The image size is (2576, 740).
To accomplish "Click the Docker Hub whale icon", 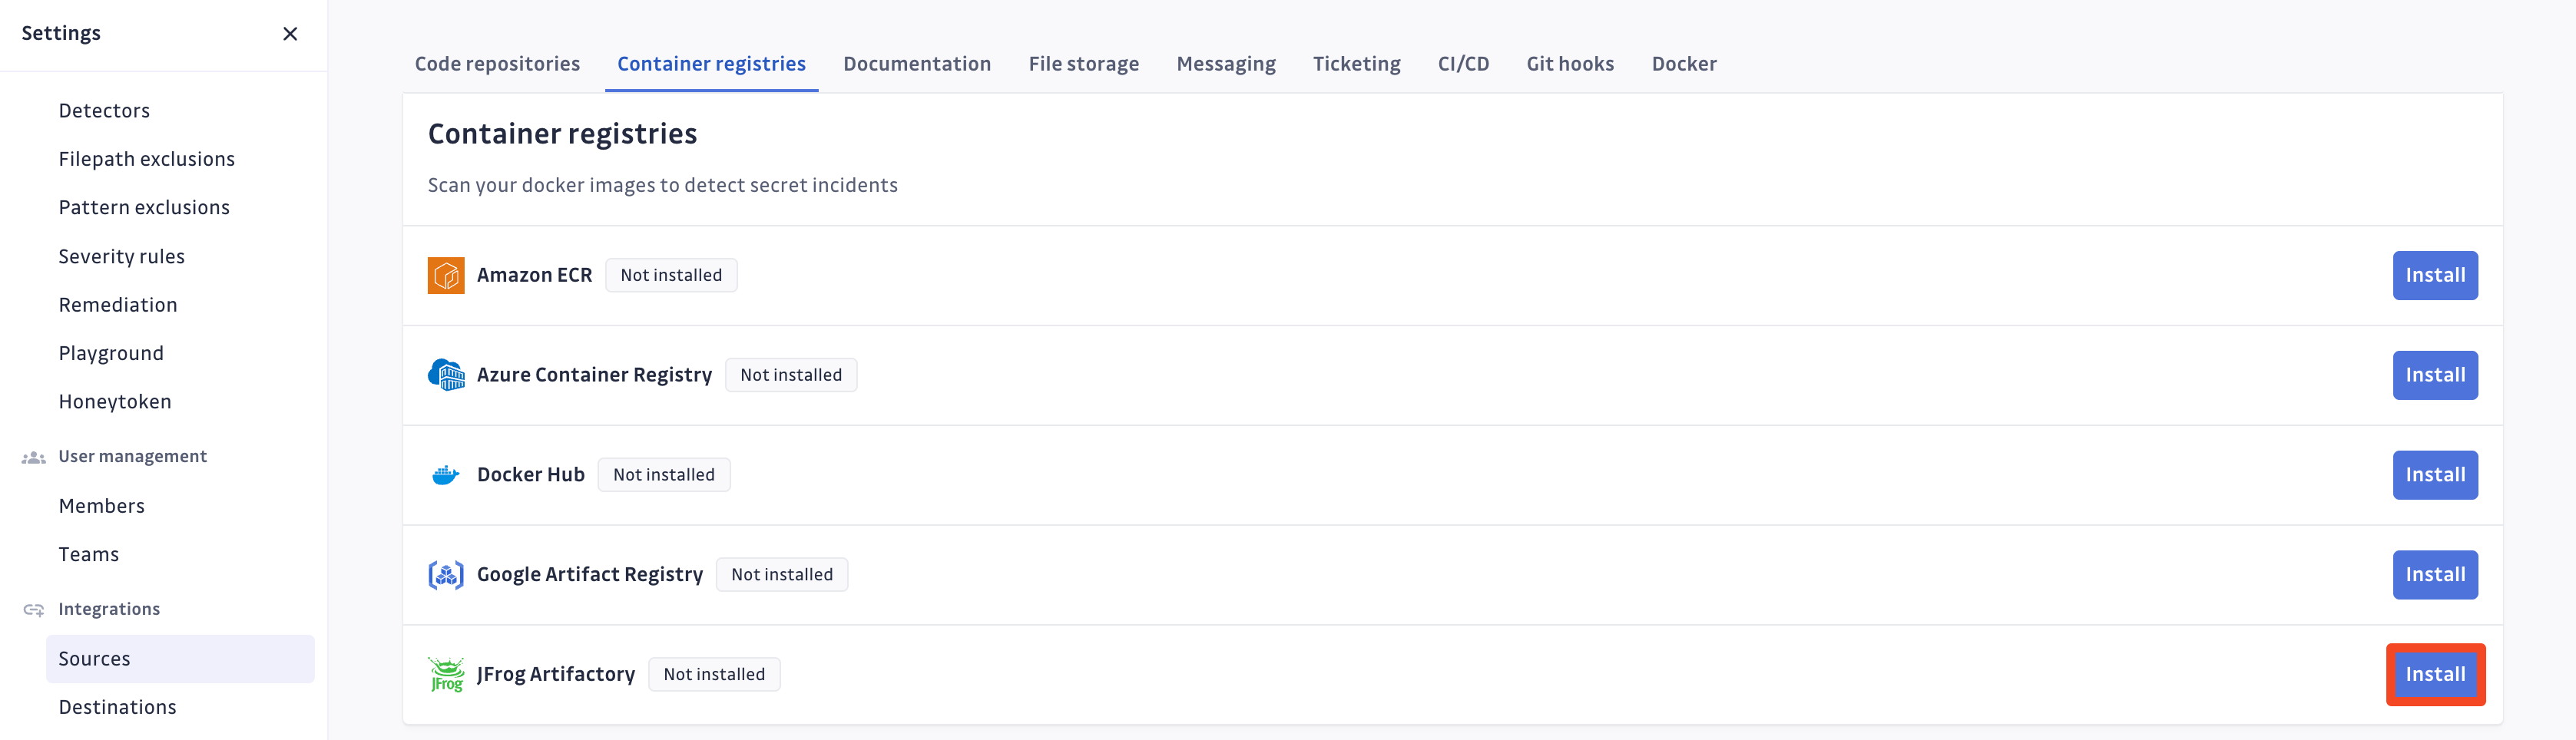I will tap(446, 475).
